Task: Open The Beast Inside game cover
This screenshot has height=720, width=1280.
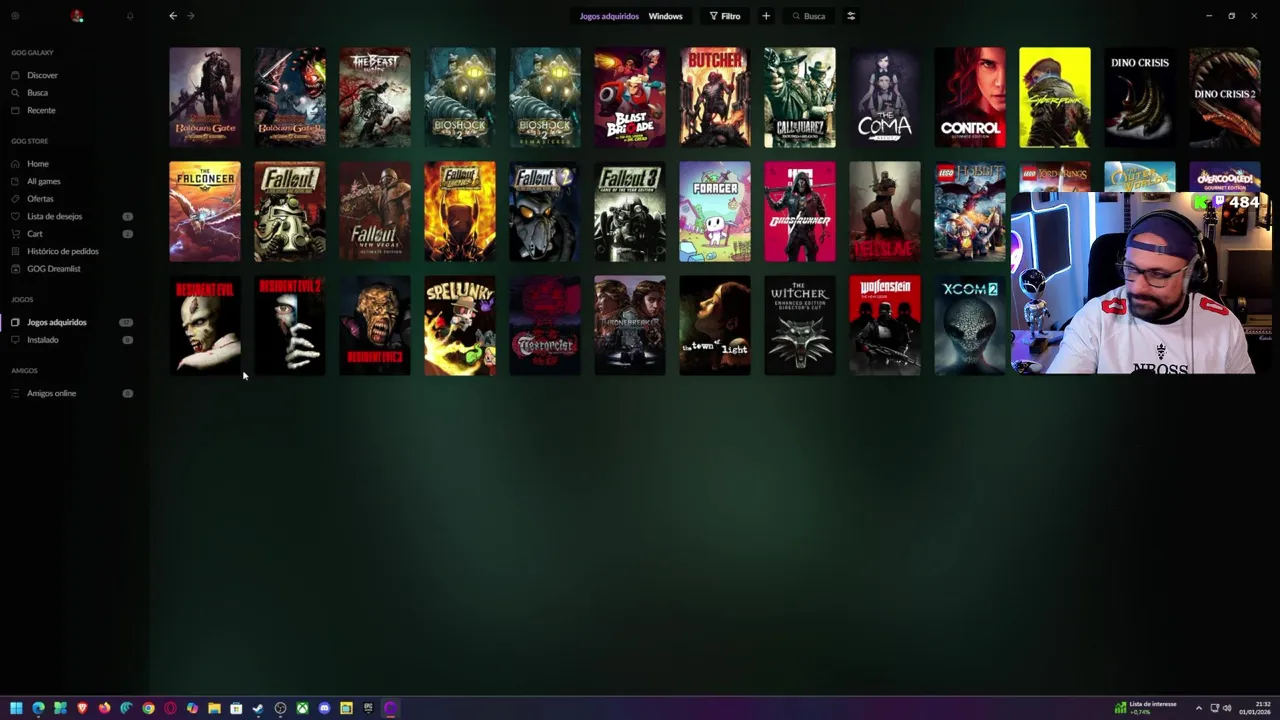Action: click(375, 97)
